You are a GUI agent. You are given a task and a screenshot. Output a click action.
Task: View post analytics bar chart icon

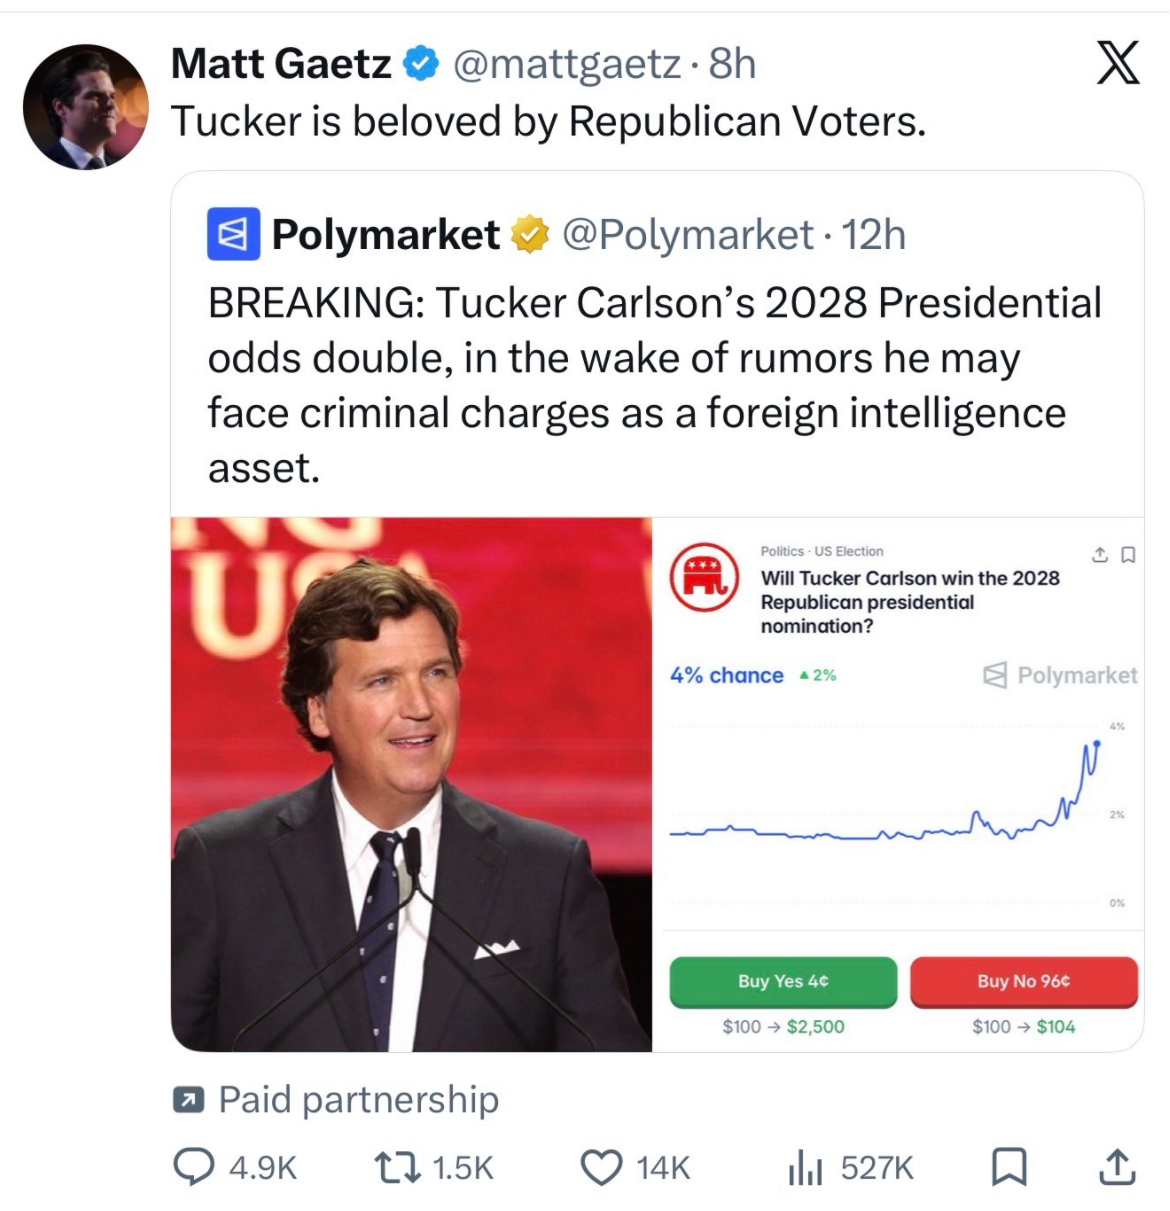click(x=805, y=1167)
